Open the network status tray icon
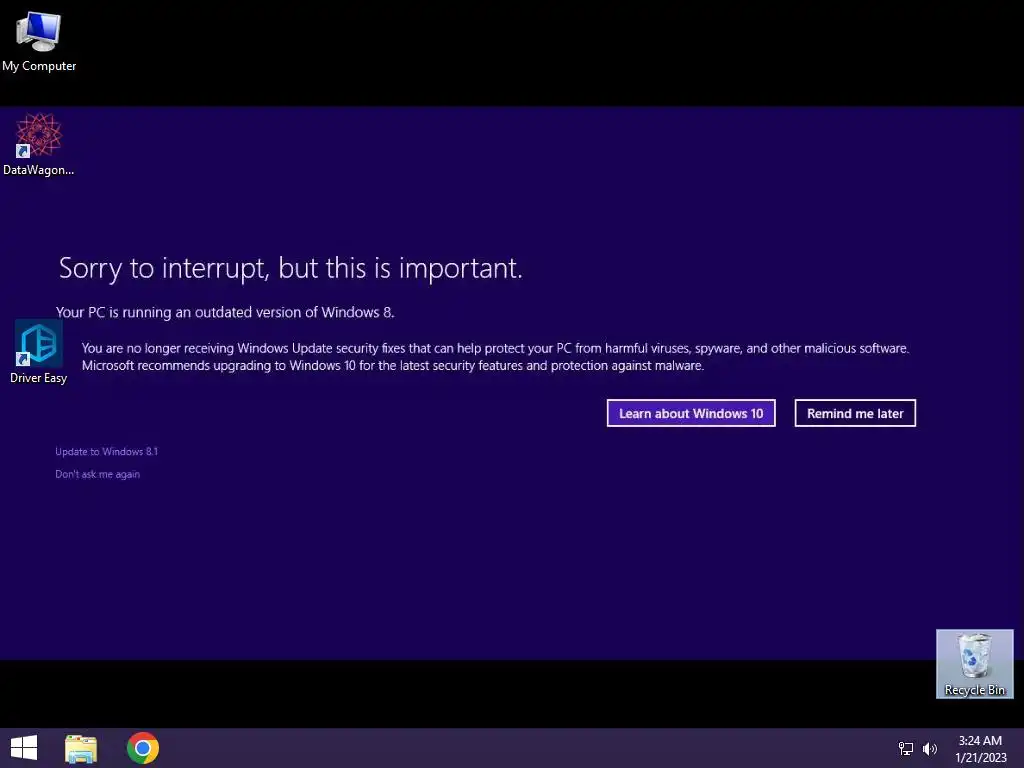The height and width of the screenshot is (768, 1024). click(906, 748)
